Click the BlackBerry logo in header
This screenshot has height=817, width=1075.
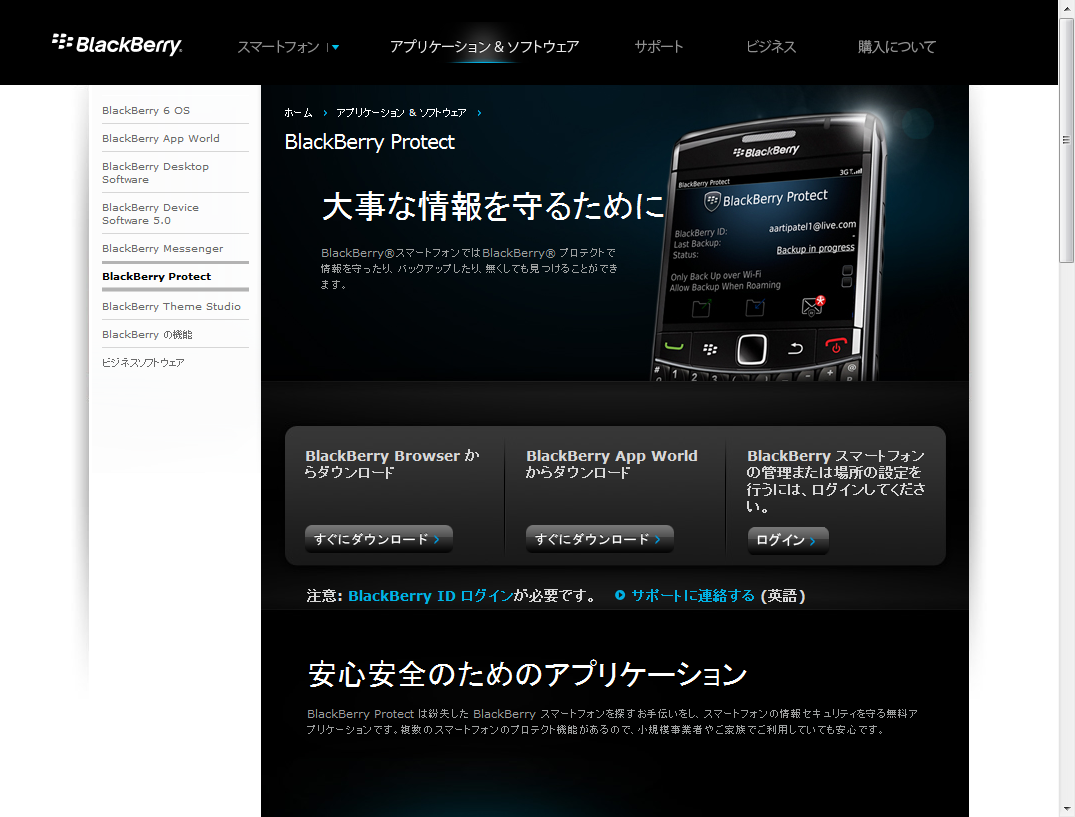[117, 45]
